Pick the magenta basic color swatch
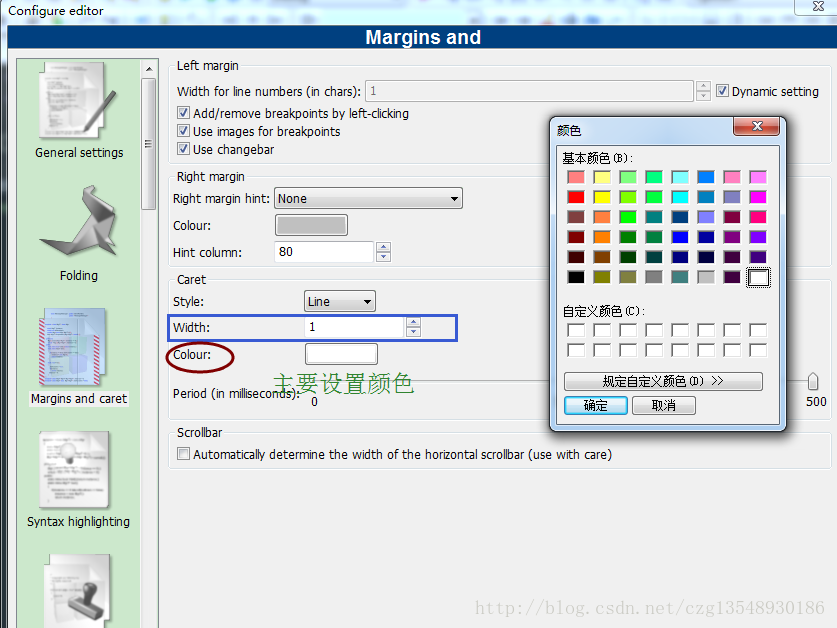This screenshot has width=837, height=628. (x=758, y=197)
